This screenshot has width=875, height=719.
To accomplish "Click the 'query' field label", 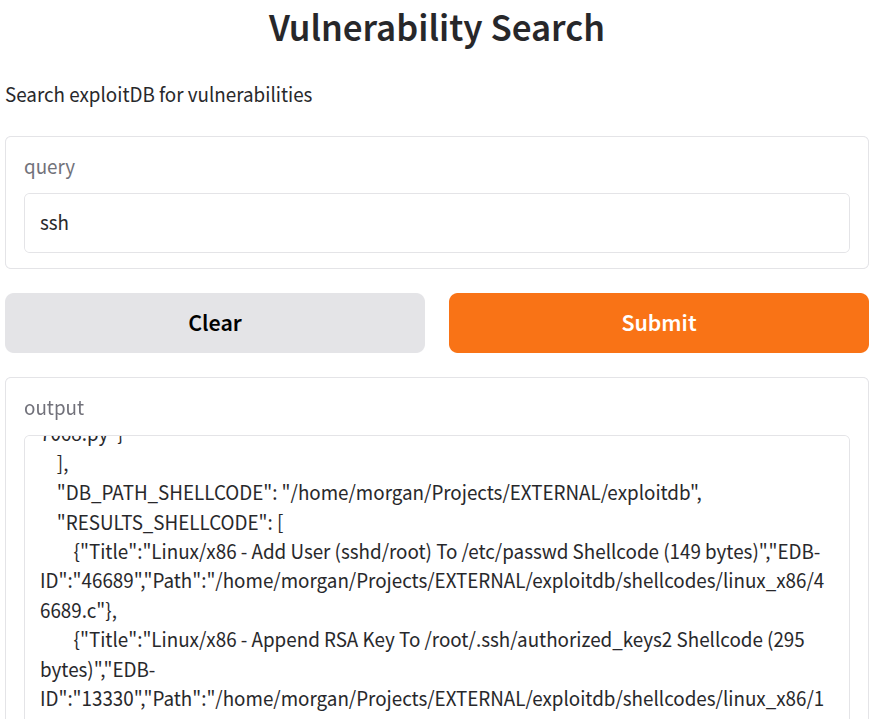I will coord(50,167).
